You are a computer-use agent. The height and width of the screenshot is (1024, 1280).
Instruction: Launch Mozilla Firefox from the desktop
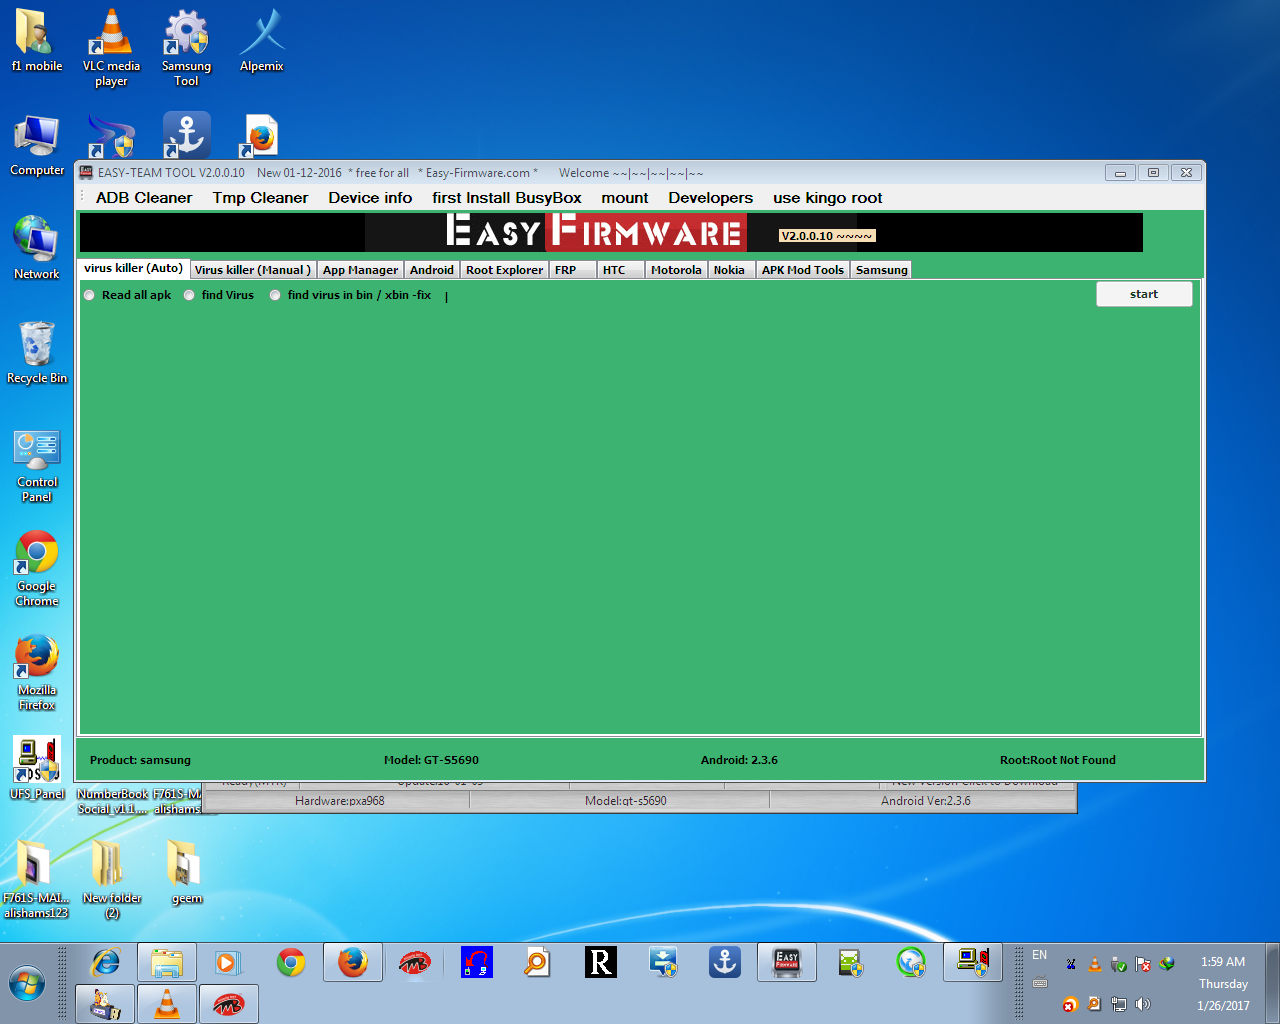pos(37,672)
